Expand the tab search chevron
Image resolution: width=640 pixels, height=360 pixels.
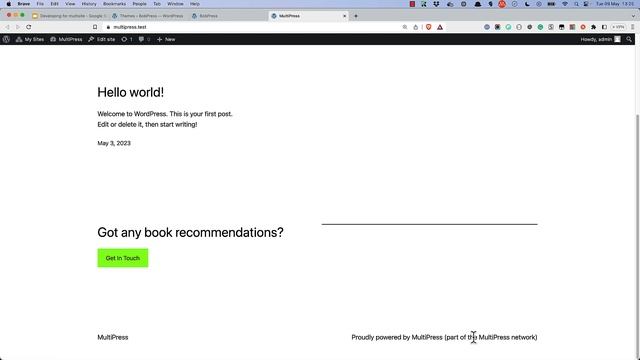click(633, 16)
